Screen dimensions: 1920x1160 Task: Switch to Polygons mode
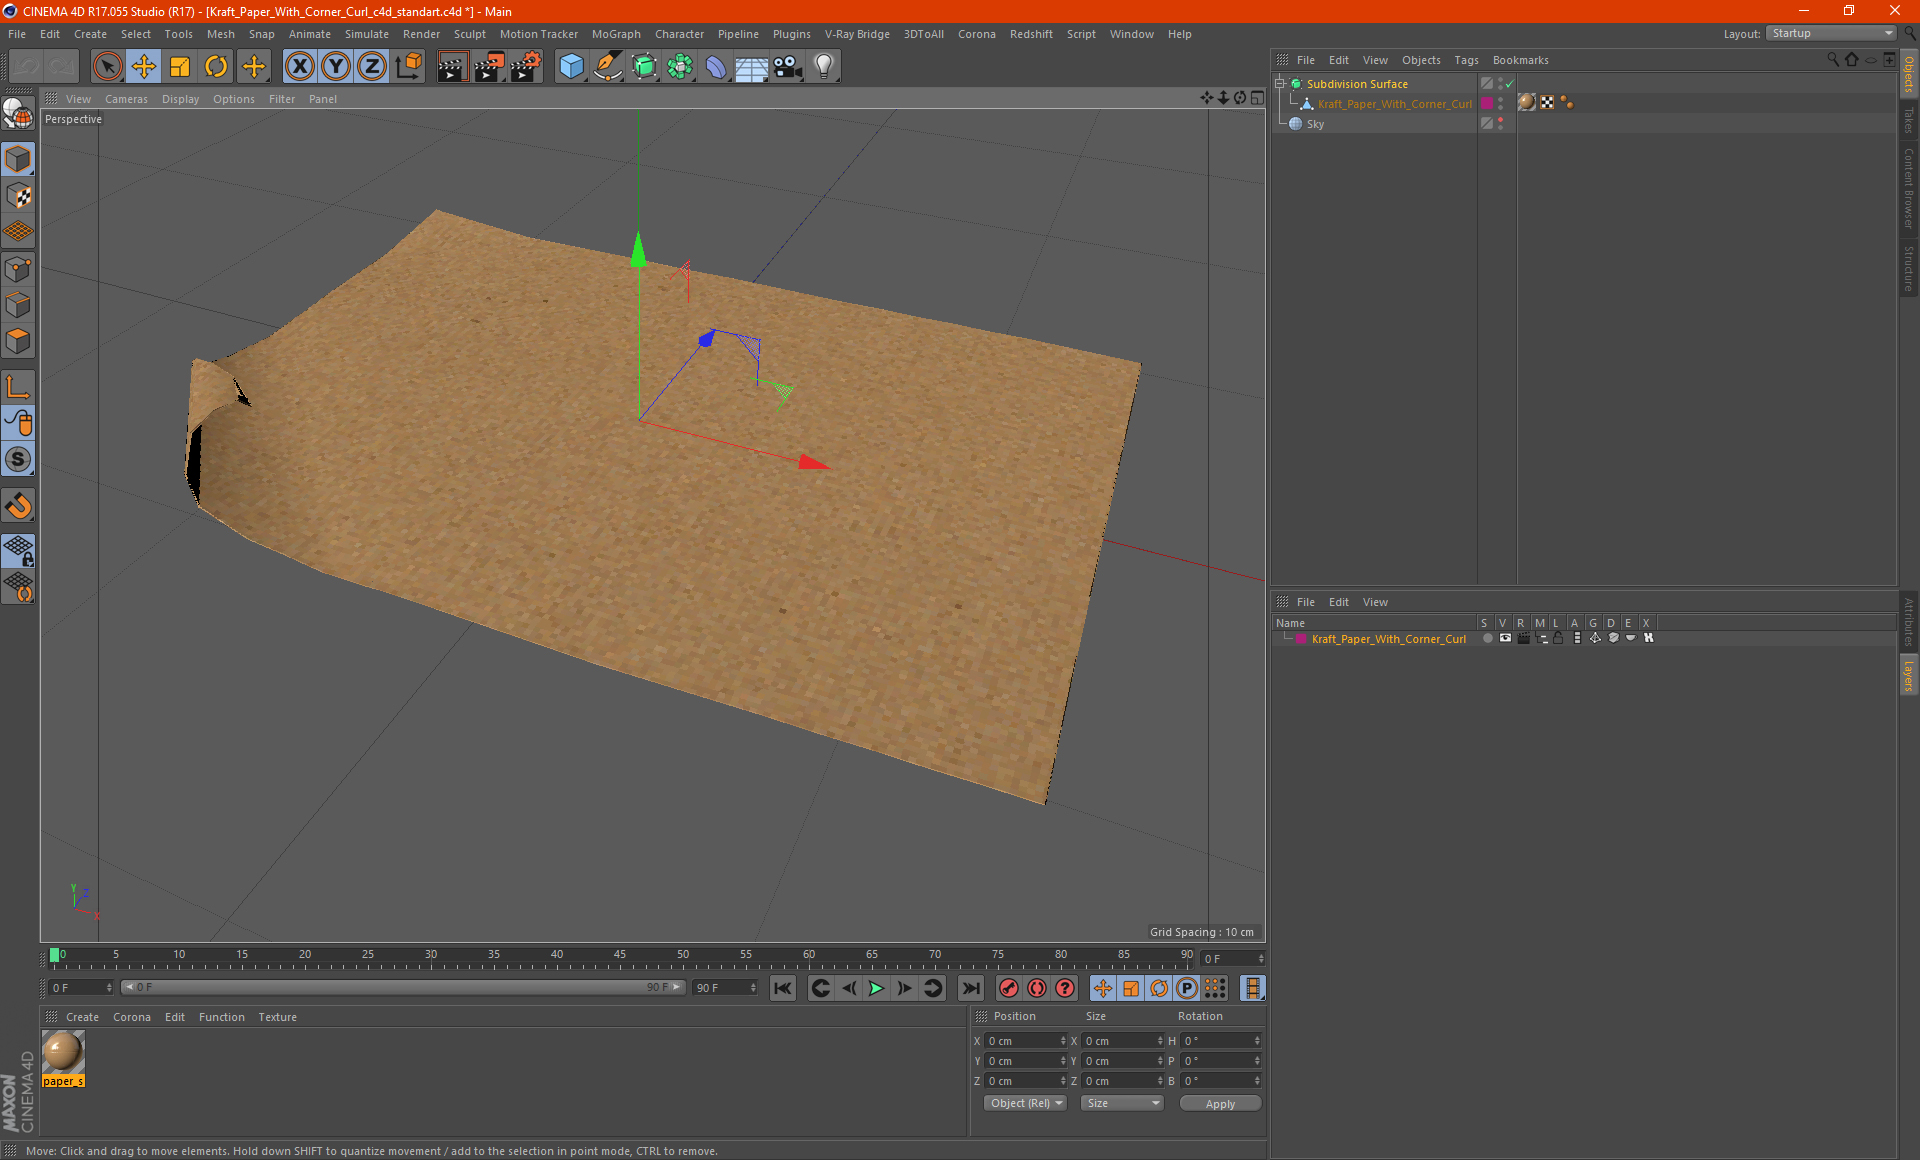[x=18, y=342]
